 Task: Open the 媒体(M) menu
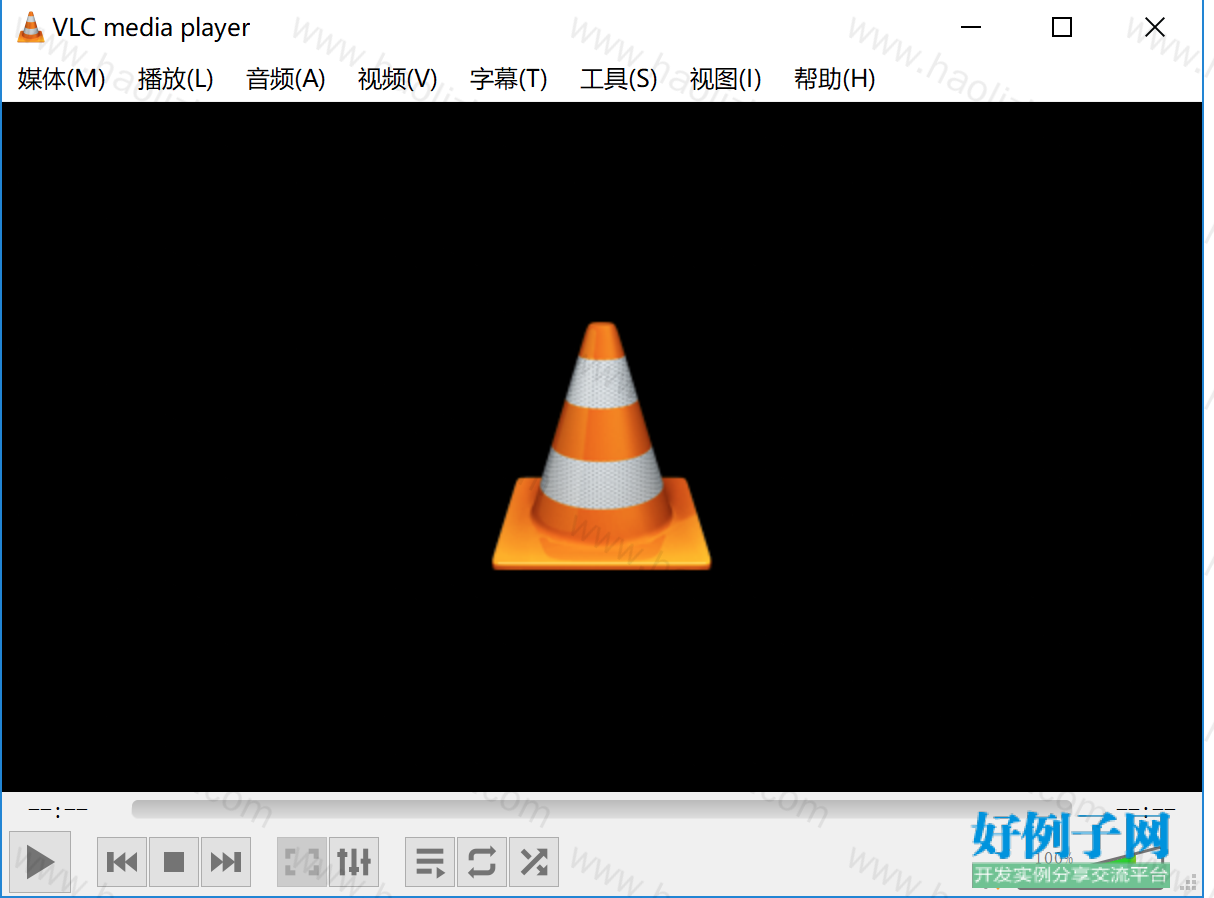coord(62,79)
